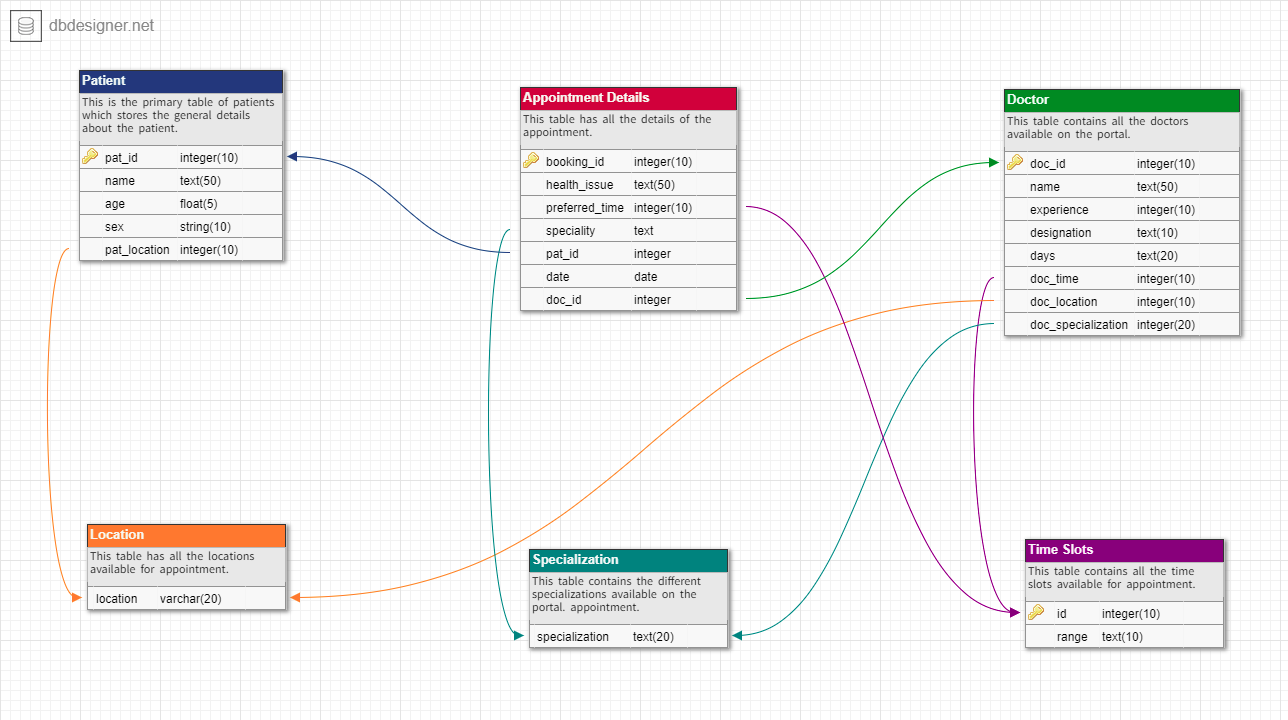Viewport: 1288px width, 720px height.
Task: Click the sex field row
Action: [181, 226]
